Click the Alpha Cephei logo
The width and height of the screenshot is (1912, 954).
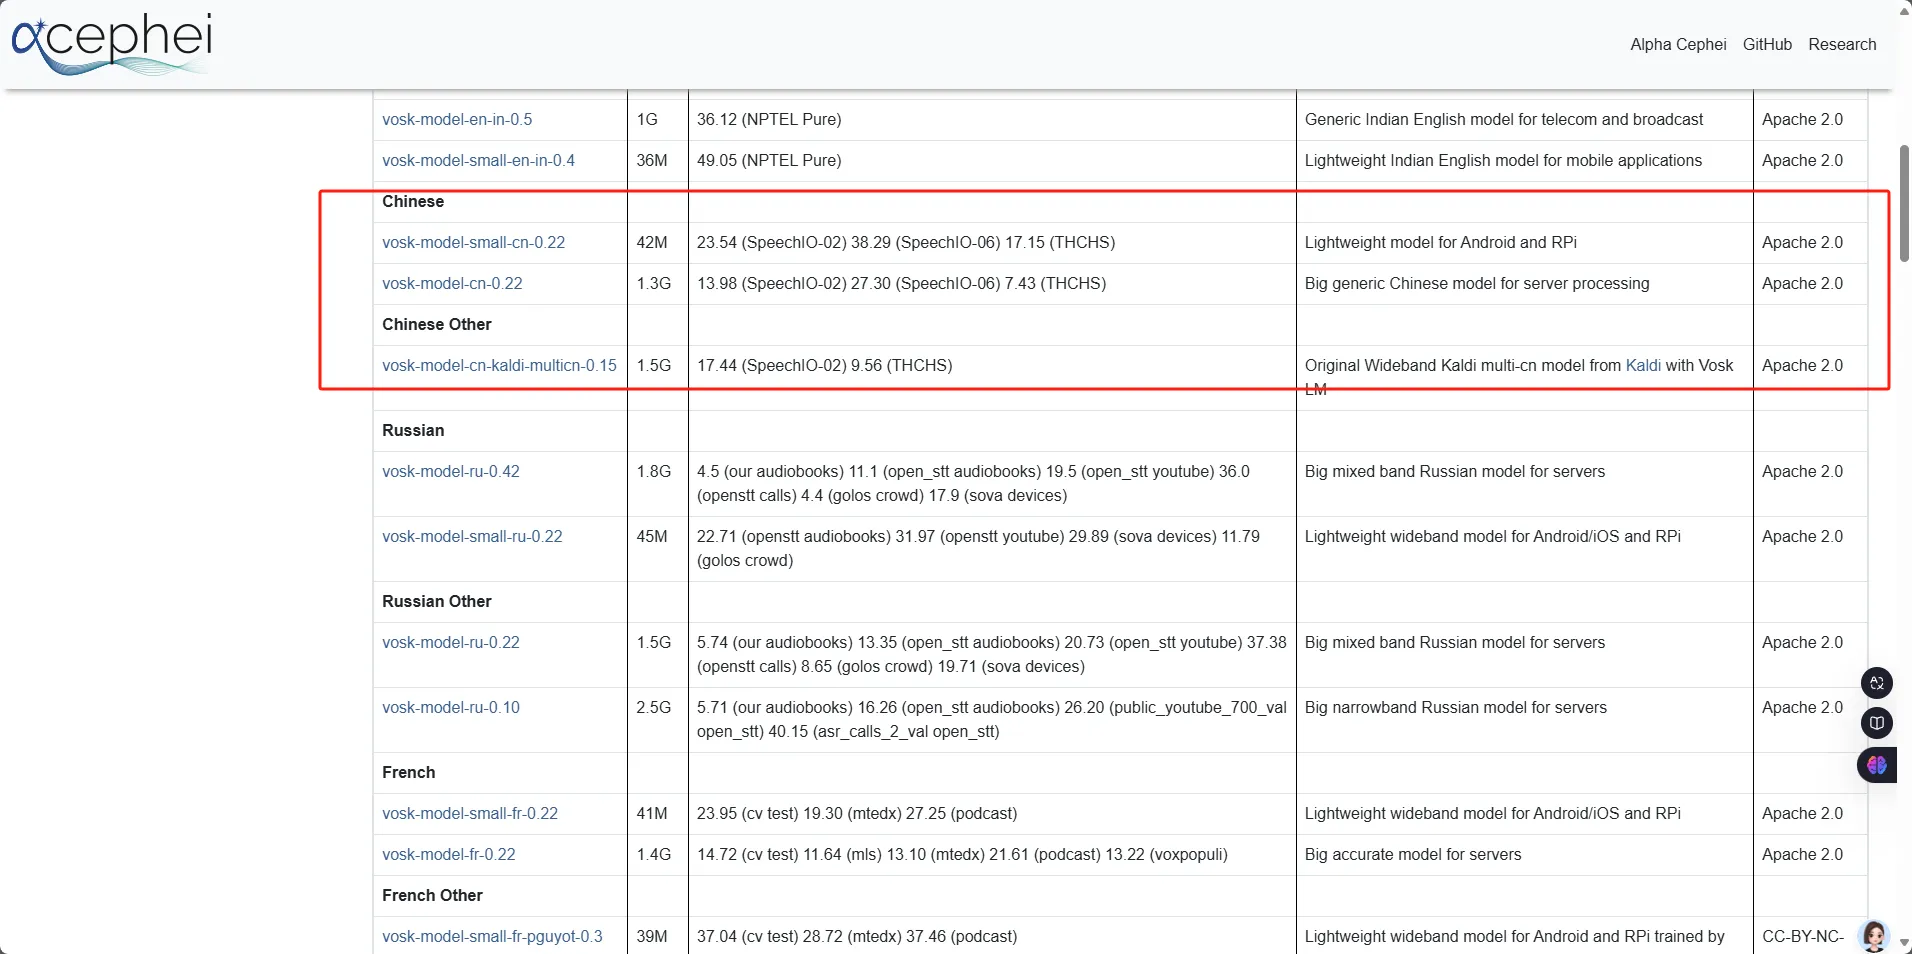pyautogui.click(x=111, y=43)
